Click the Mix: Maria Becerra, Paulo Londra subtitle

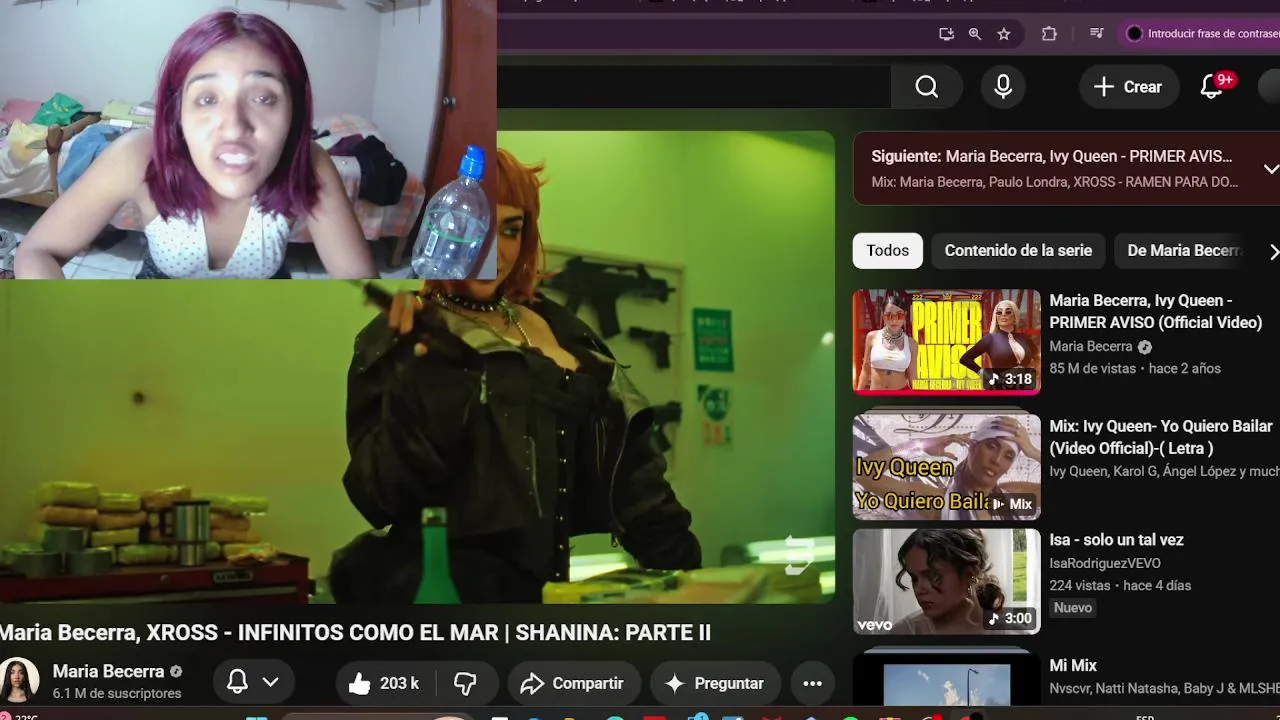click(1054, 182)
